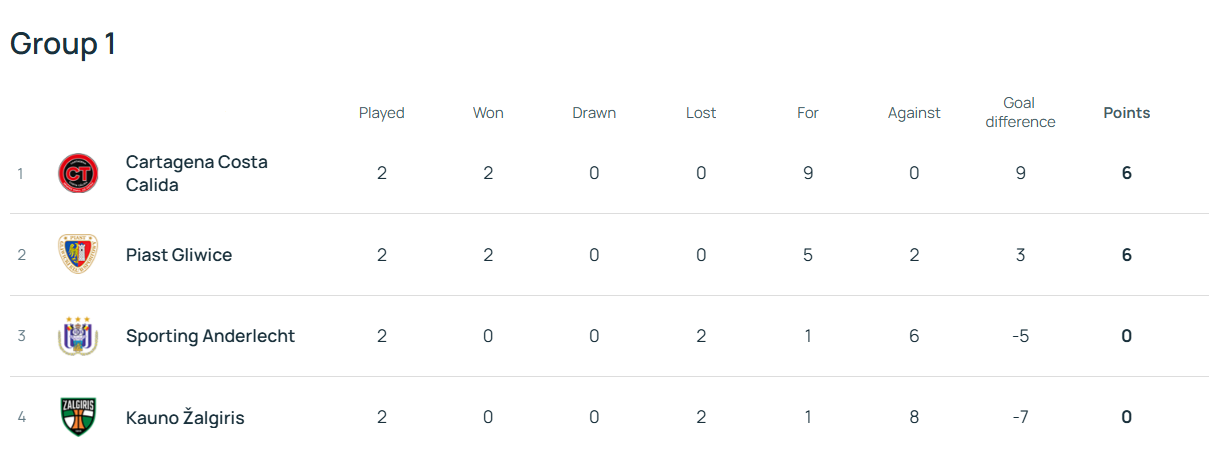Open the Piast Gliwice team link
1209x455 pixels.
pyautogui.click(x=179, y=255)
